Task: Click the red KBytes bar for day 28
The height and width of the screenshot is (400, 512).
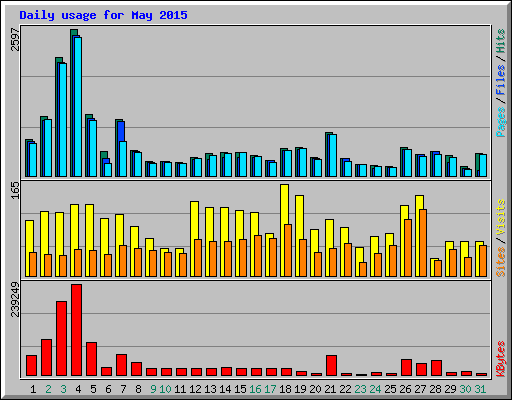Action: (436, 368)
